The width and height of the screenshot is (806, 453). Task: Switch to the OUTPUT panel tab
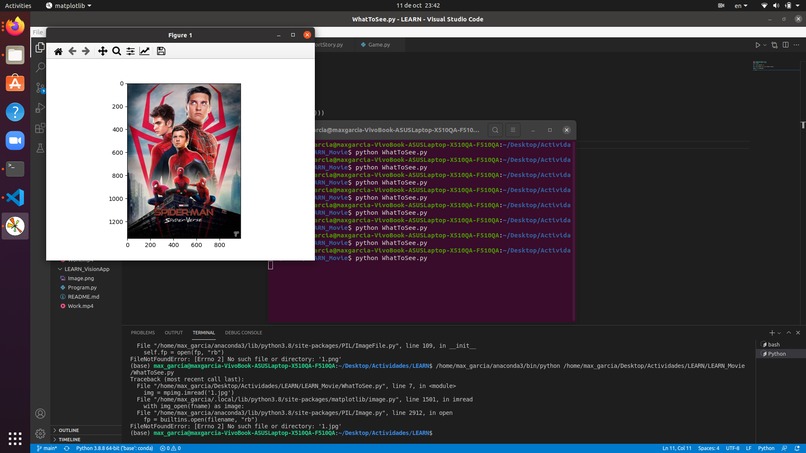[x=174, y=333]
